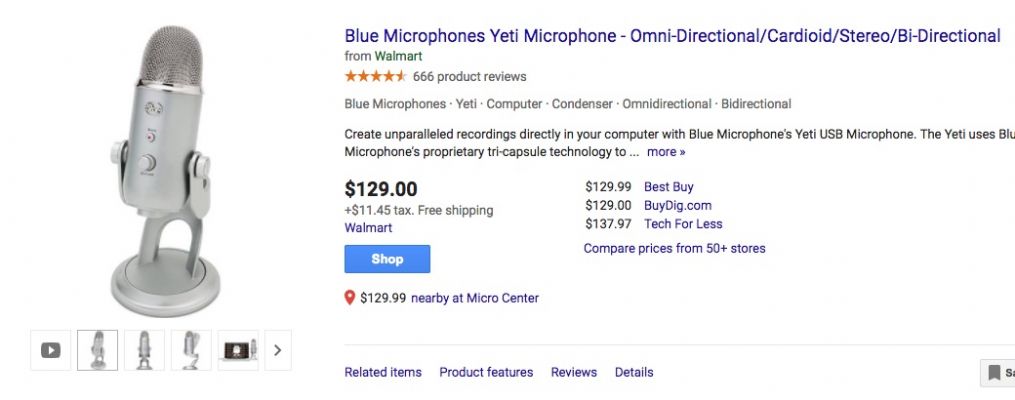Viewport: 1015px width, 400px height.
Task: Click Compare prices from 50+ stores
Action: (x=674, y=248)
